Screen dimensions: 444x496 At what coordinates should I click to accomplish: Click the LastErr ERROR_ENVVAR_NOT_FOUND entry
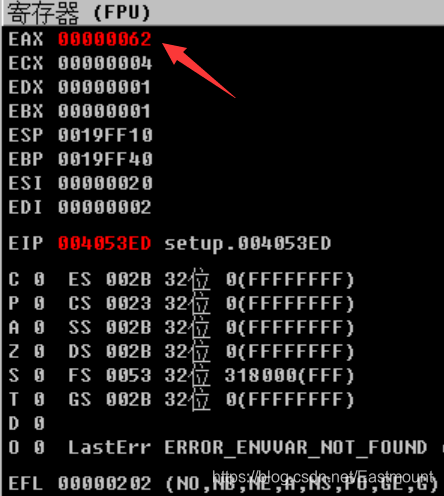point(247,448)
